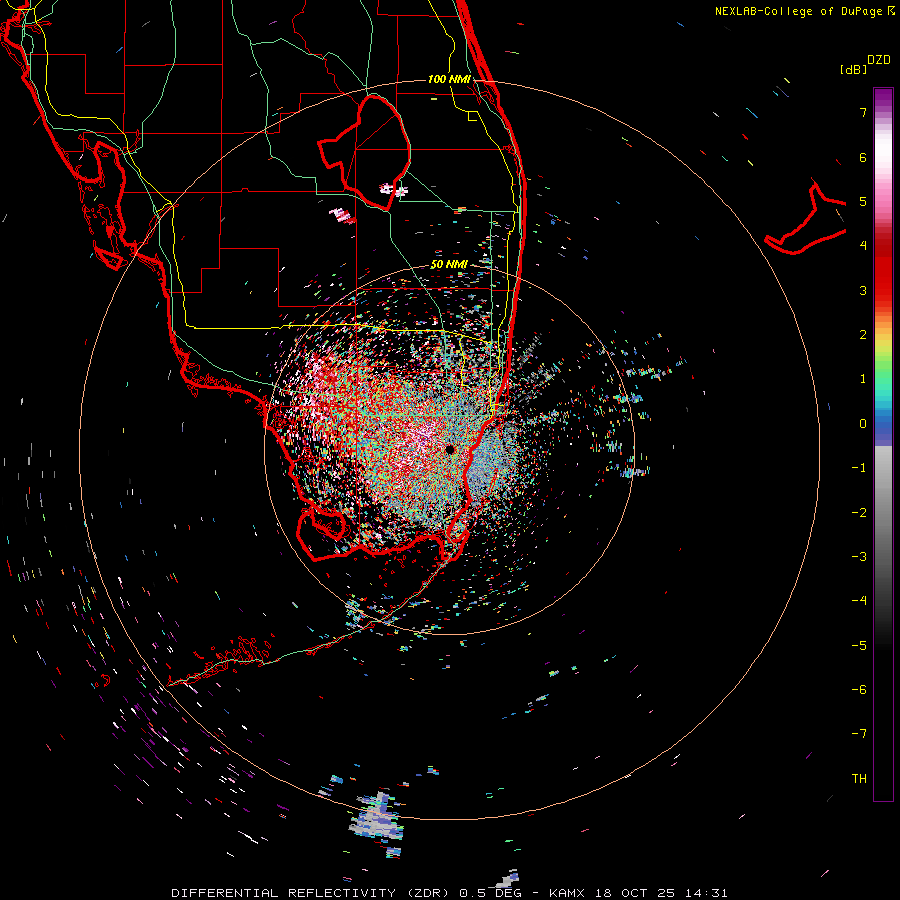This screenshot has width=900, height=900.
Task: Click the 2 value on color scale
Action: (x=863, y=335)
